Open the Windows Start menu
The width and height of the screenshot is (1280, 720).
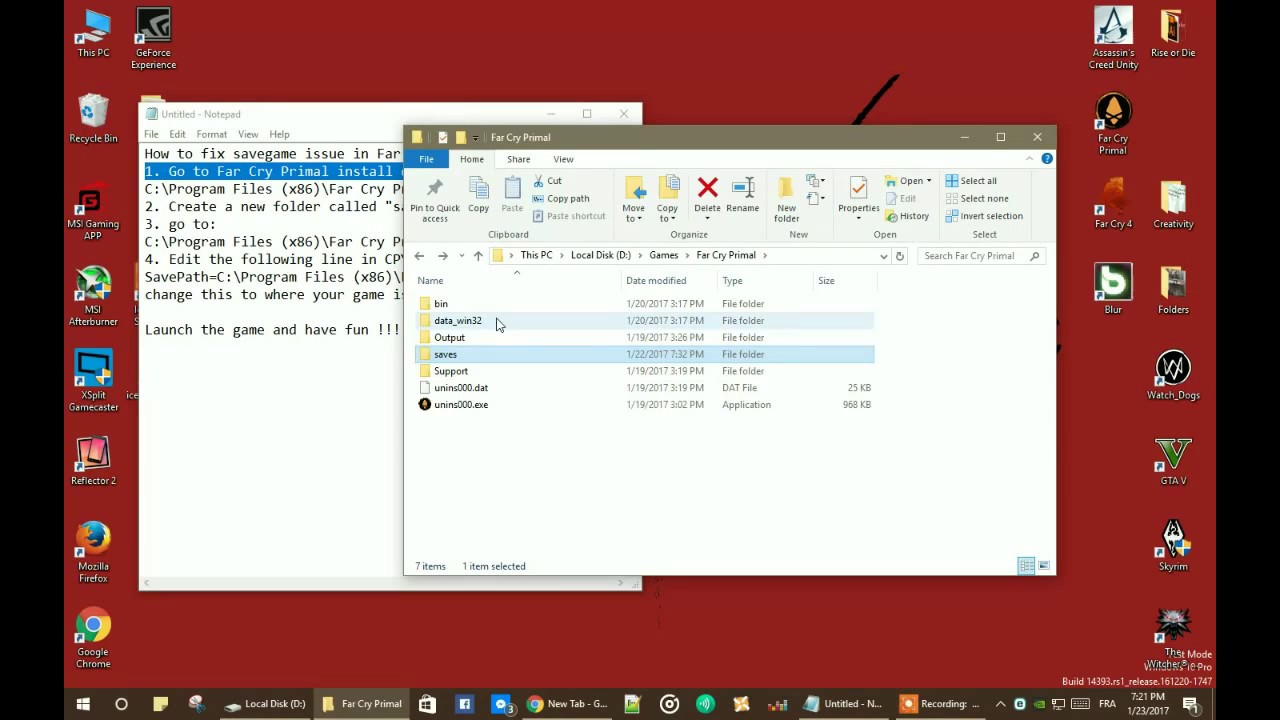(83, 704)
